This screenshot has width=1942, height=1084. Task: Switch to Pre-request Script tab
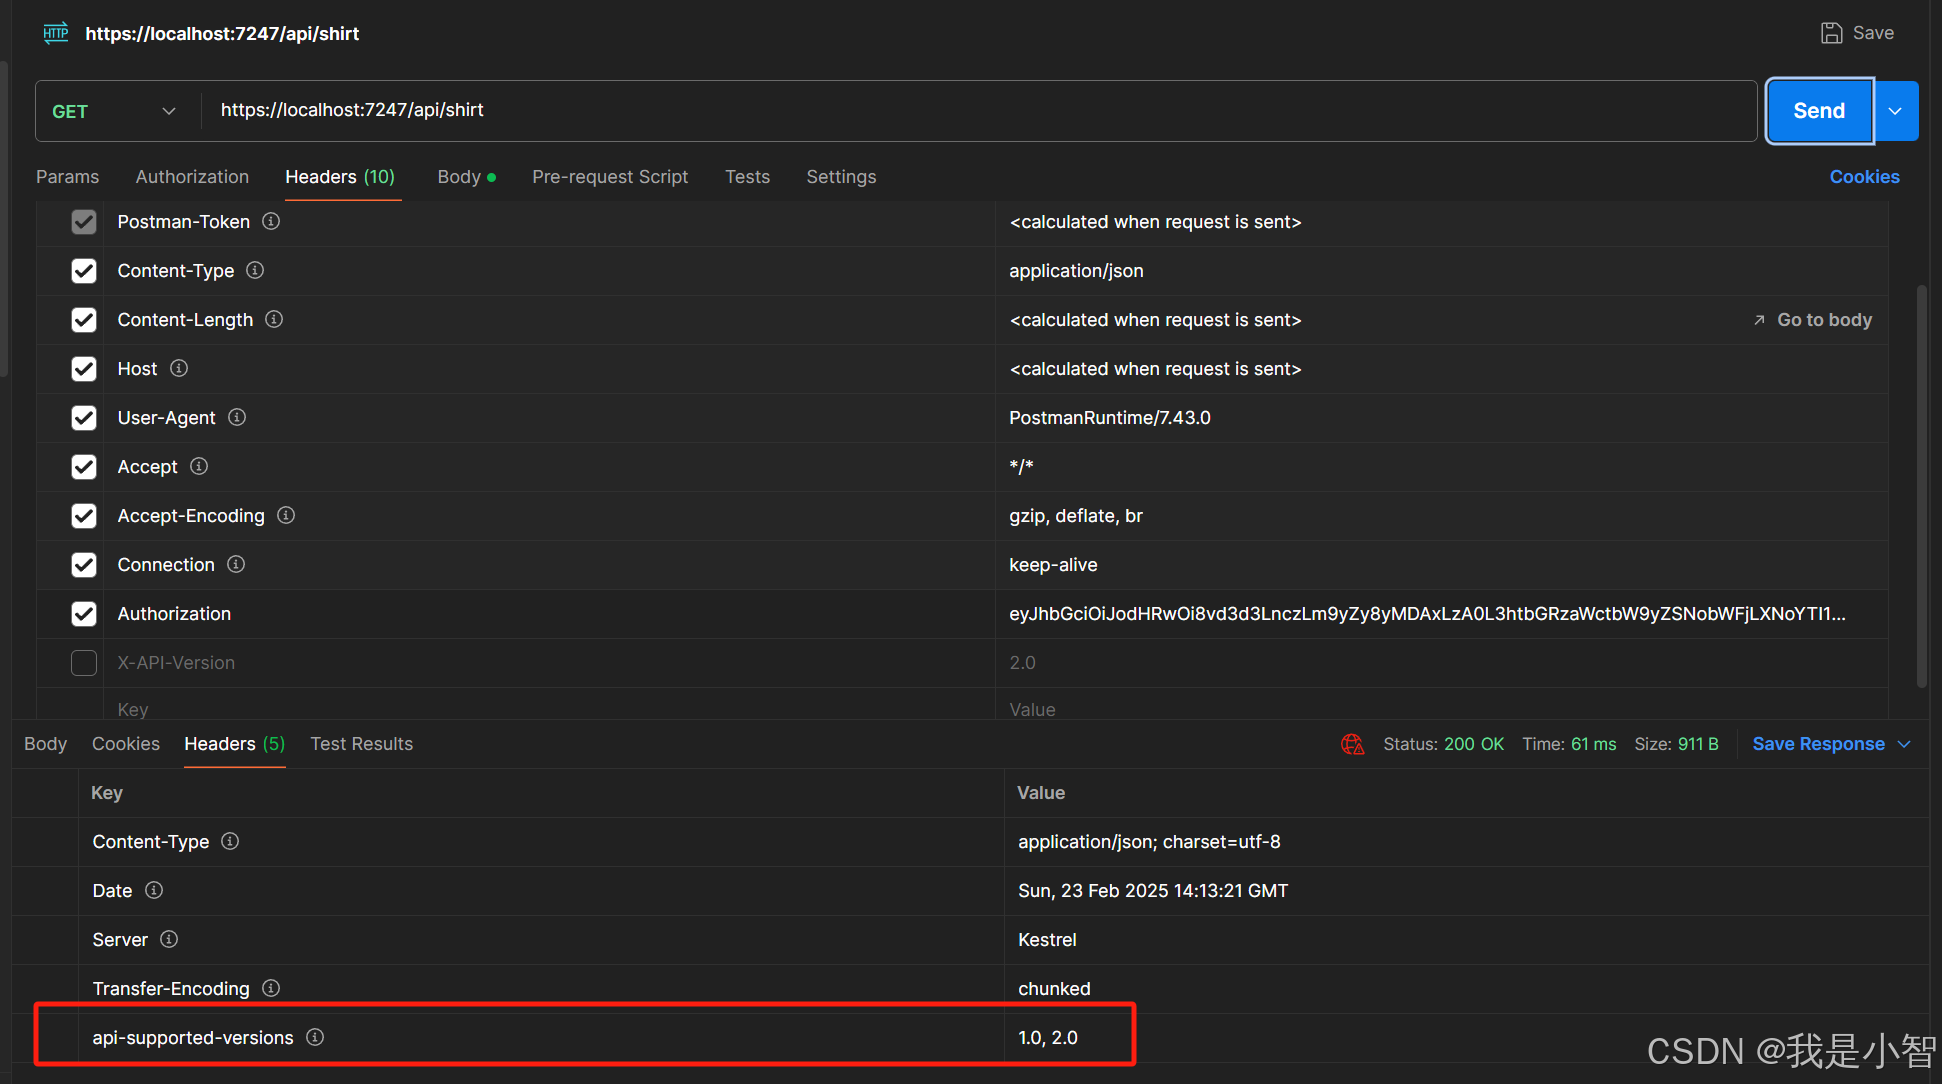(x=610, y=177)
